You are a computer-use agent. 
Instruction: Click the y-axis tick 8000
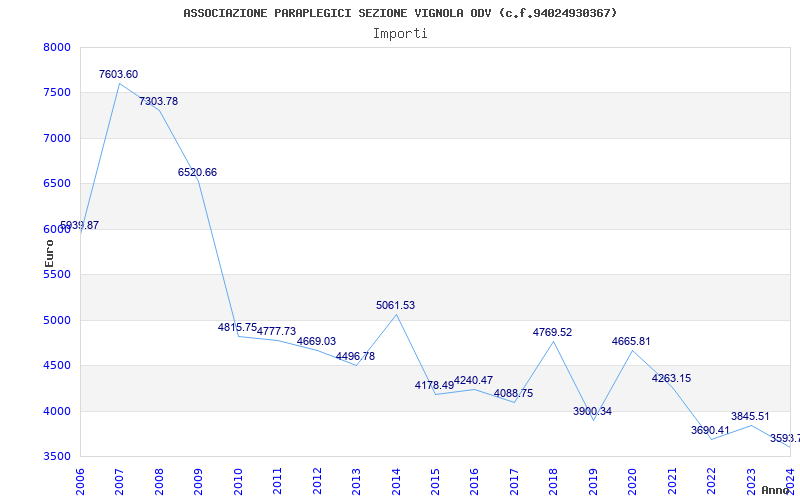tap(57, 47)
